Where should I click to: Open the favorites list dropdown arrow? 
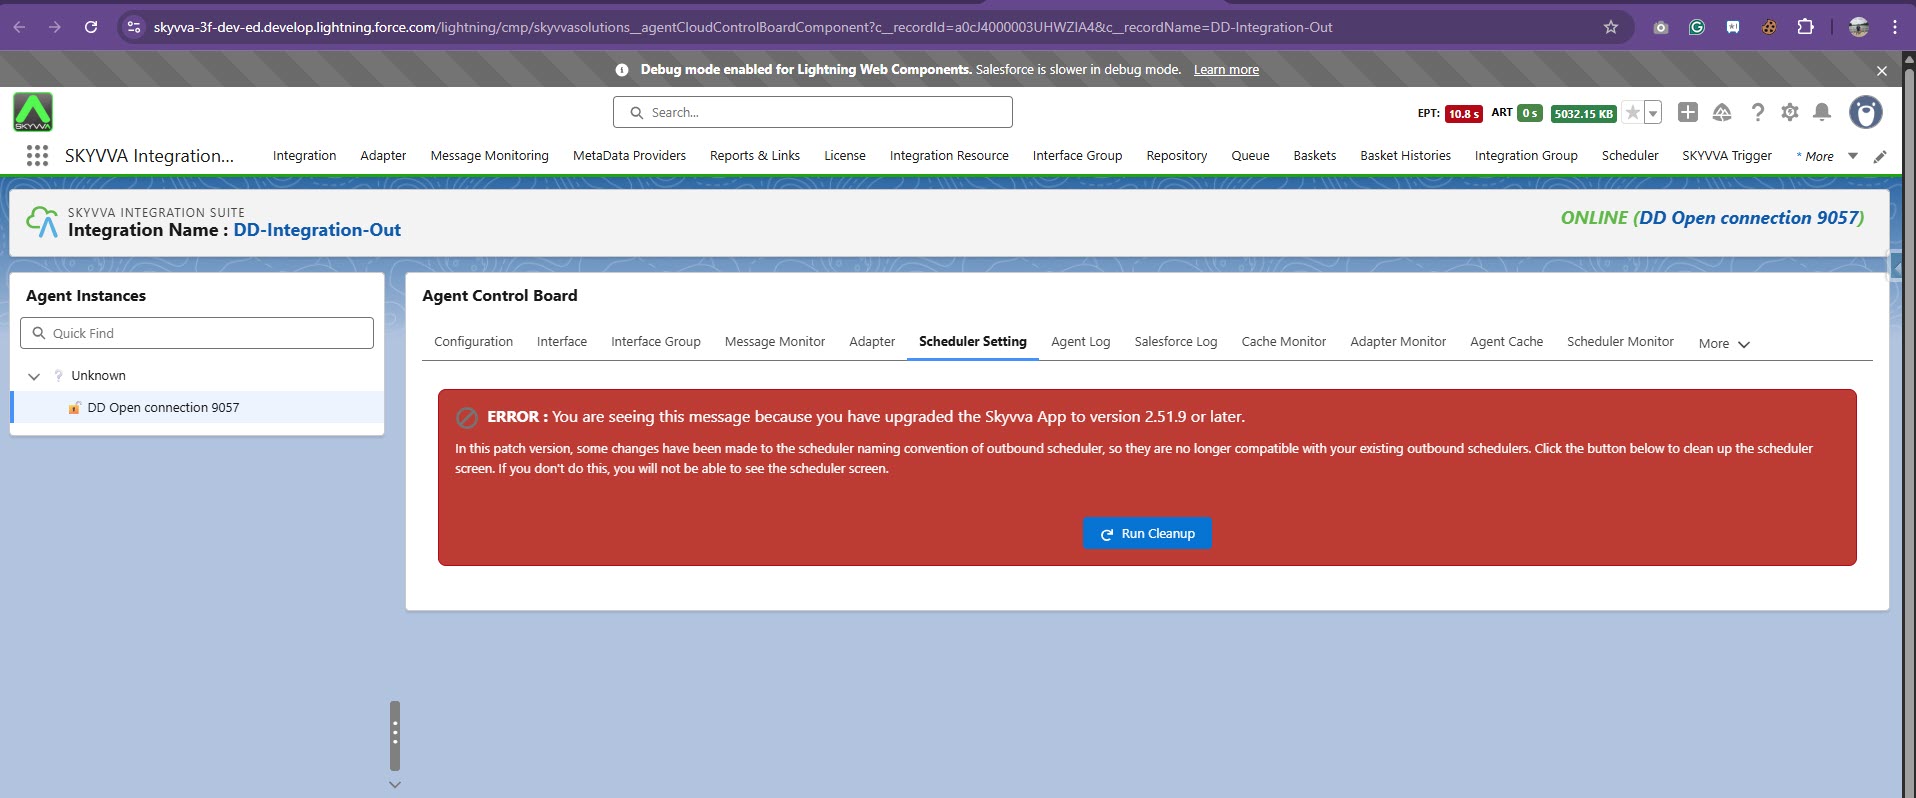click(x=1653, y=113)
